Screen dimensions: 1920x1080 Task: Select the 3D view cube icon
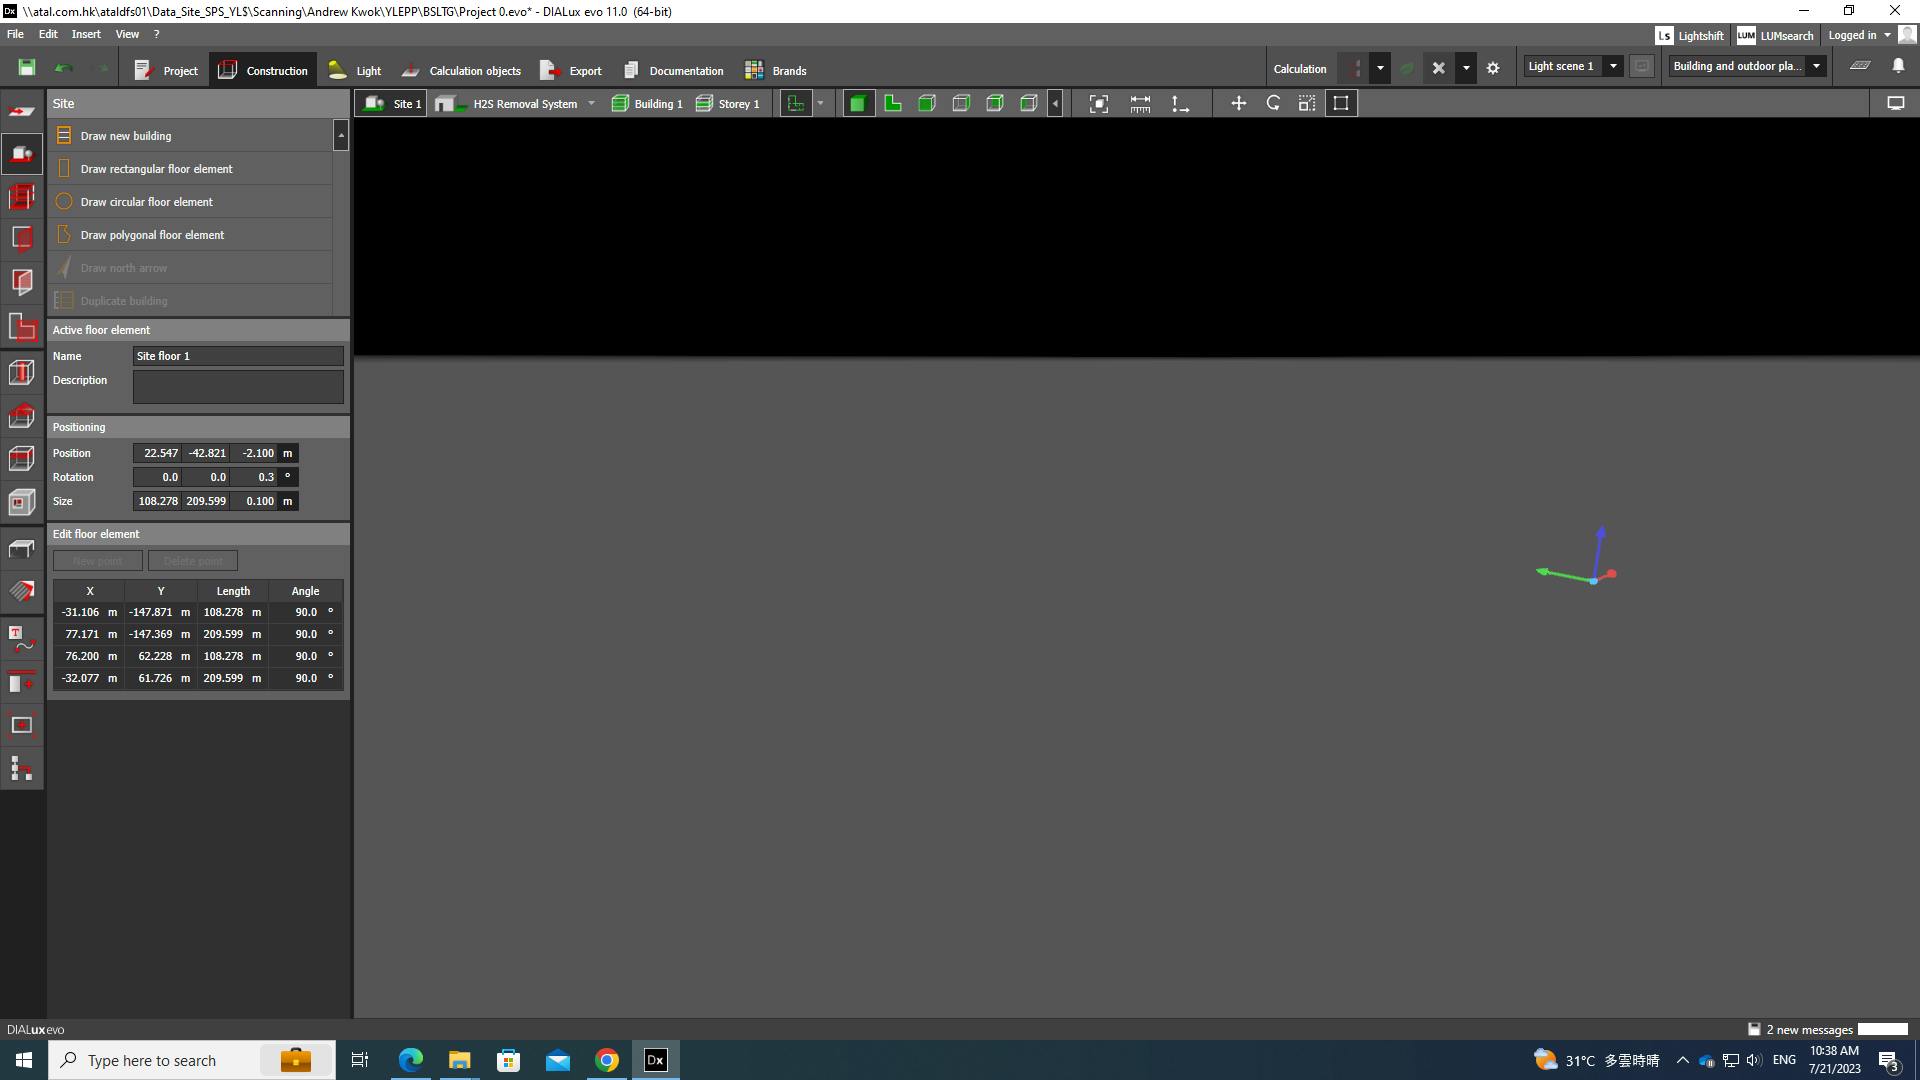pos(858,103)
